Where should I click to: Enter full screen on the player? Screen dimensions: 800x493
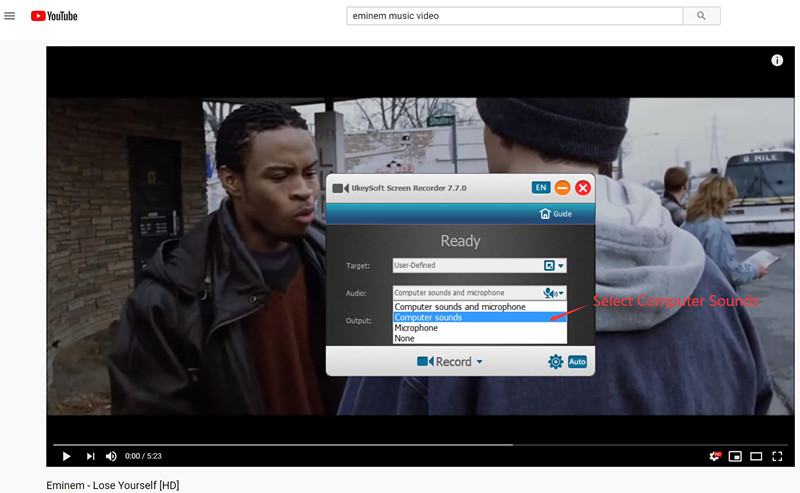(777, 456)
